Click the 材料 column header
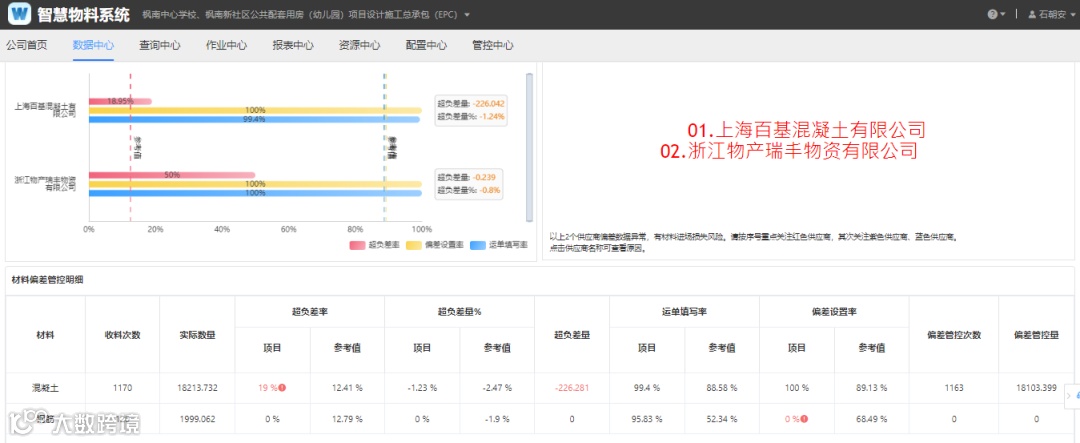Image resolution: width=1080 pixels, height=443 pixels. (45, 335)
